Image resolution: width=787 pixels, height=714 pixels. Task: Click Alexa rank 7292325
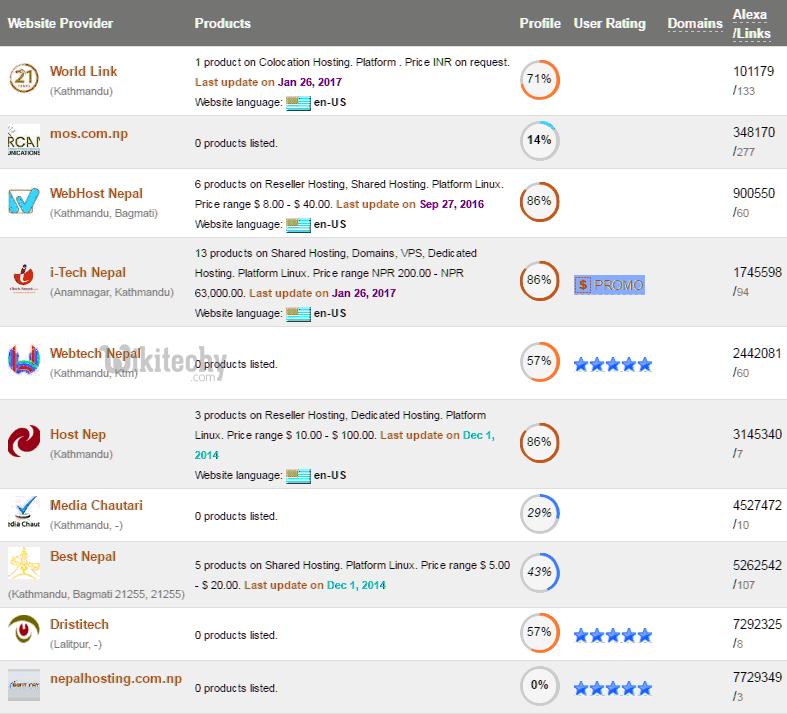[x=757, y=625]
